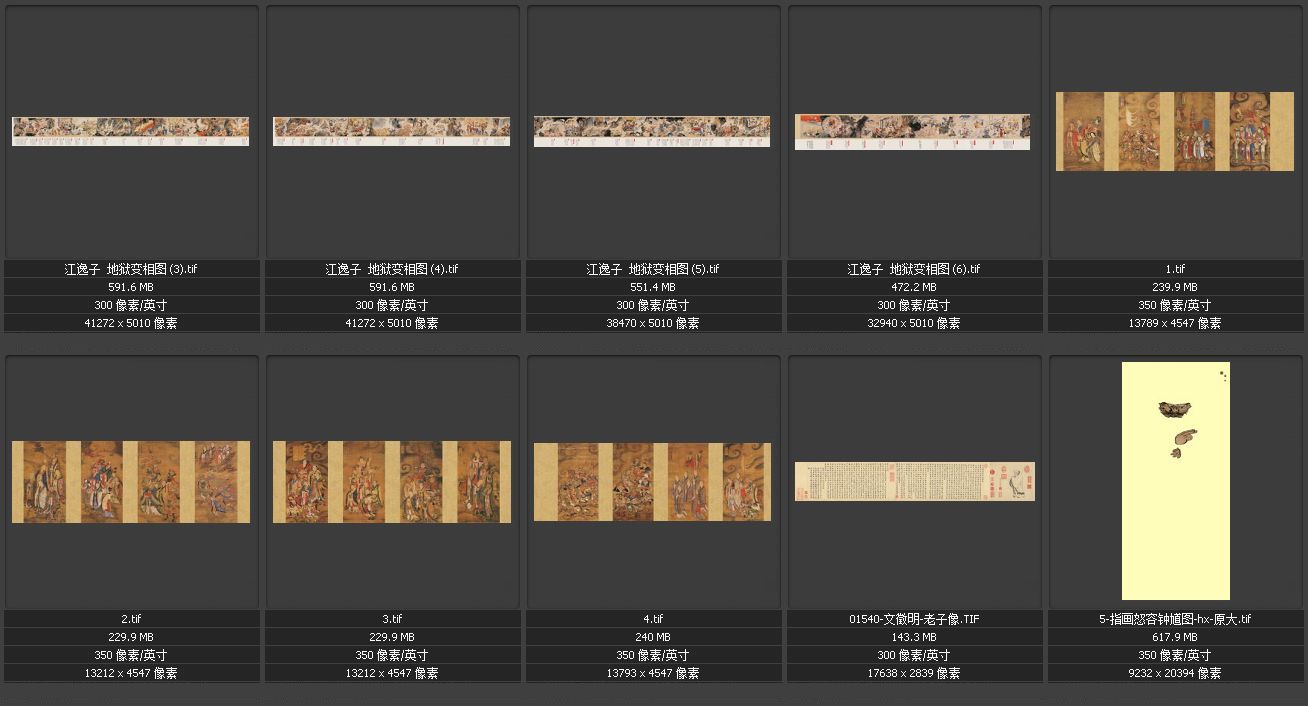Select the 4.tif painting thumbnail
This screenshot has width=1308, height=706.
pos(652,481)
